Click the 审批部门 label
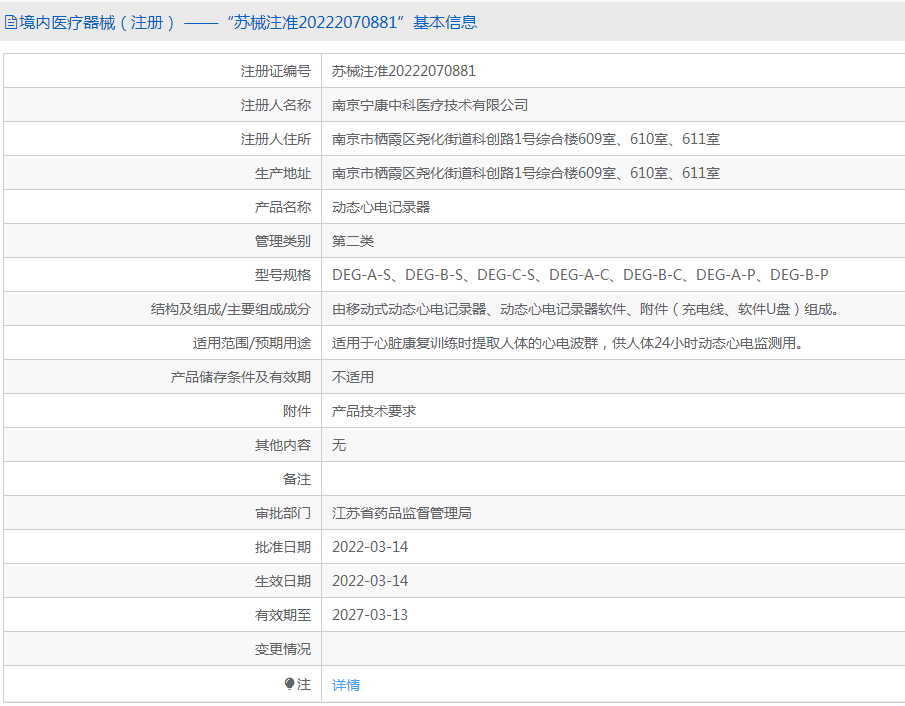 pos(283,513)
